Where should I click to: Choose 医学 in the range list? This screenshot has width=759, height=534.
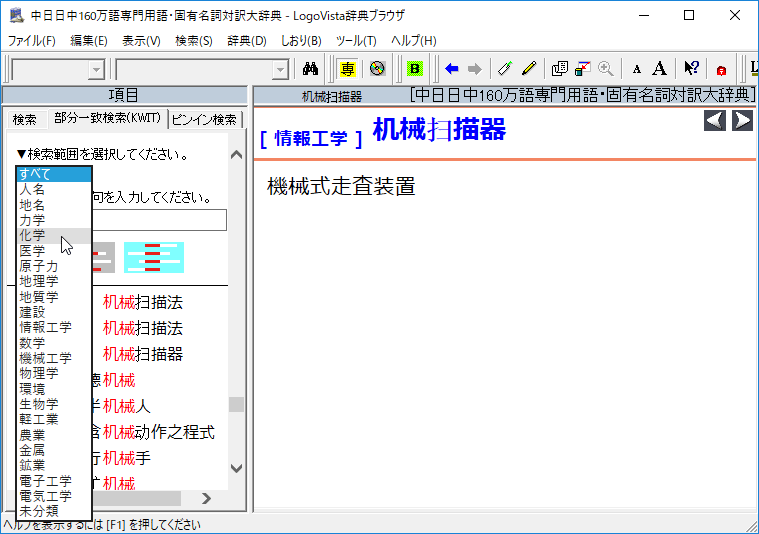[54, 251]
